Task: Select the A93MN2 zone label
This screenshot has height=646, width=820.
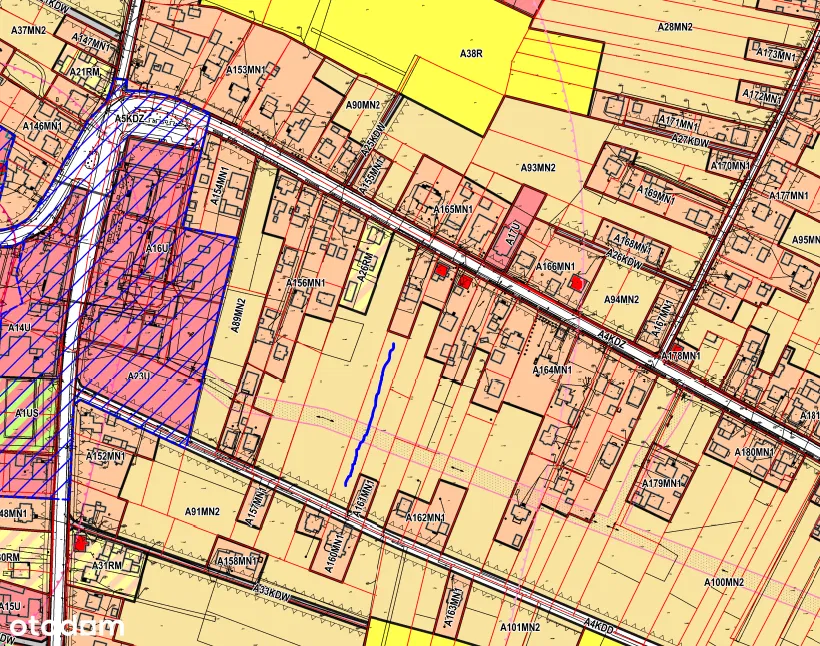Action: [538, 167]
